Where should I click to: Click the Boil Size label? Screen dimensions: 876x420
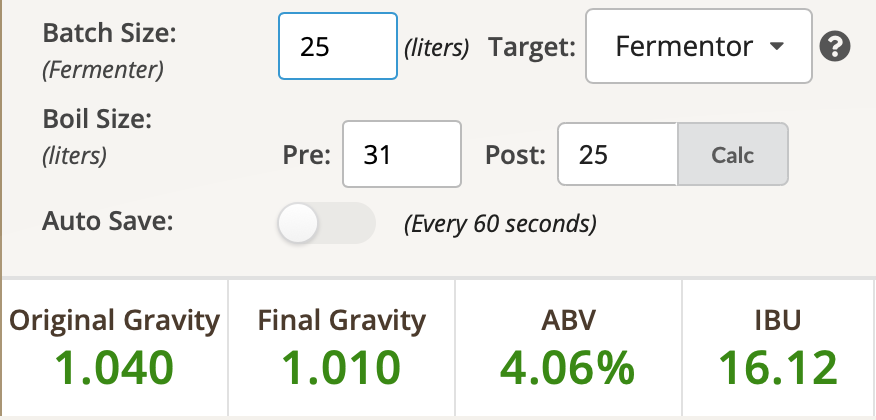tap(97, 119)
